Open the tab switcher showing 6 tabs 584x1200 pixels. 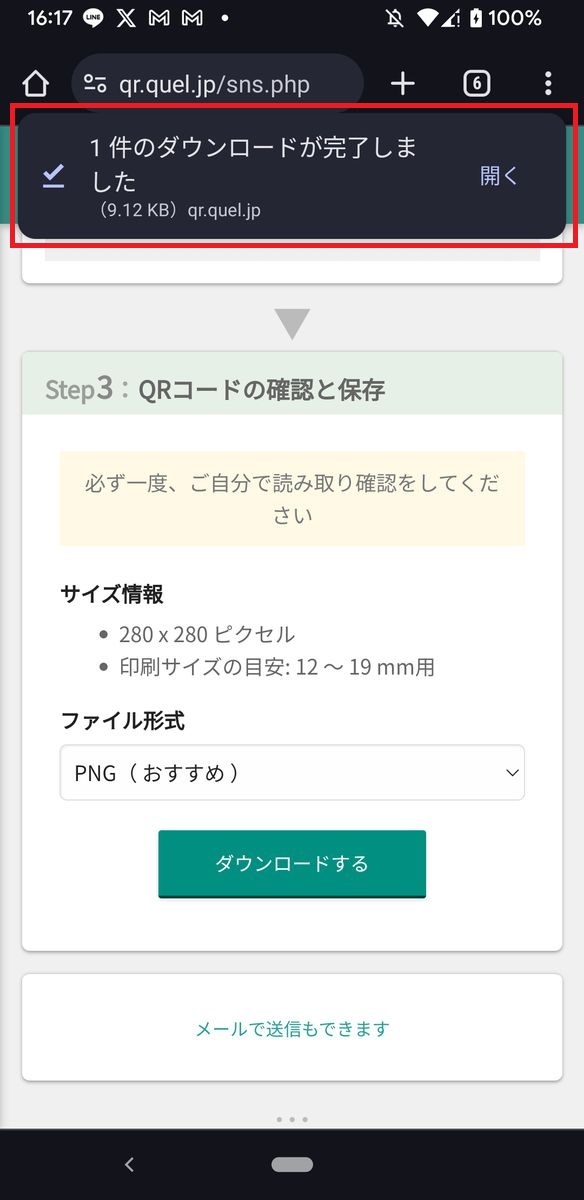tap(476, 84)
